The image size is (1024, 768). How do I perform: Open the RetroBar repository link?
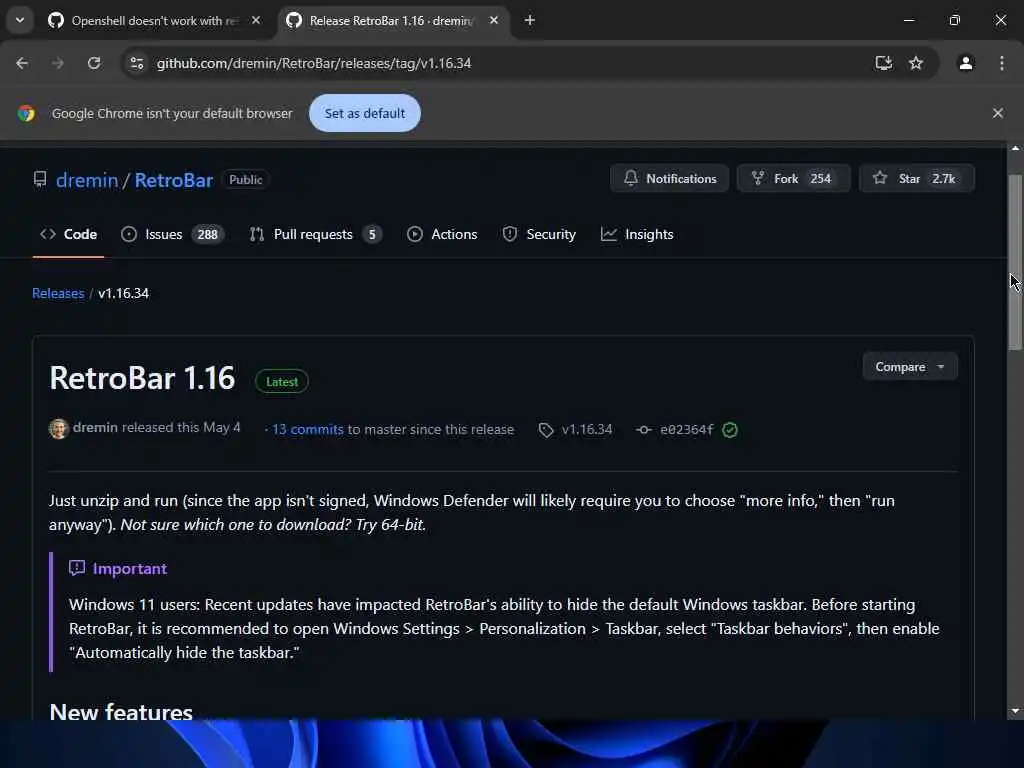click(174, 180)
